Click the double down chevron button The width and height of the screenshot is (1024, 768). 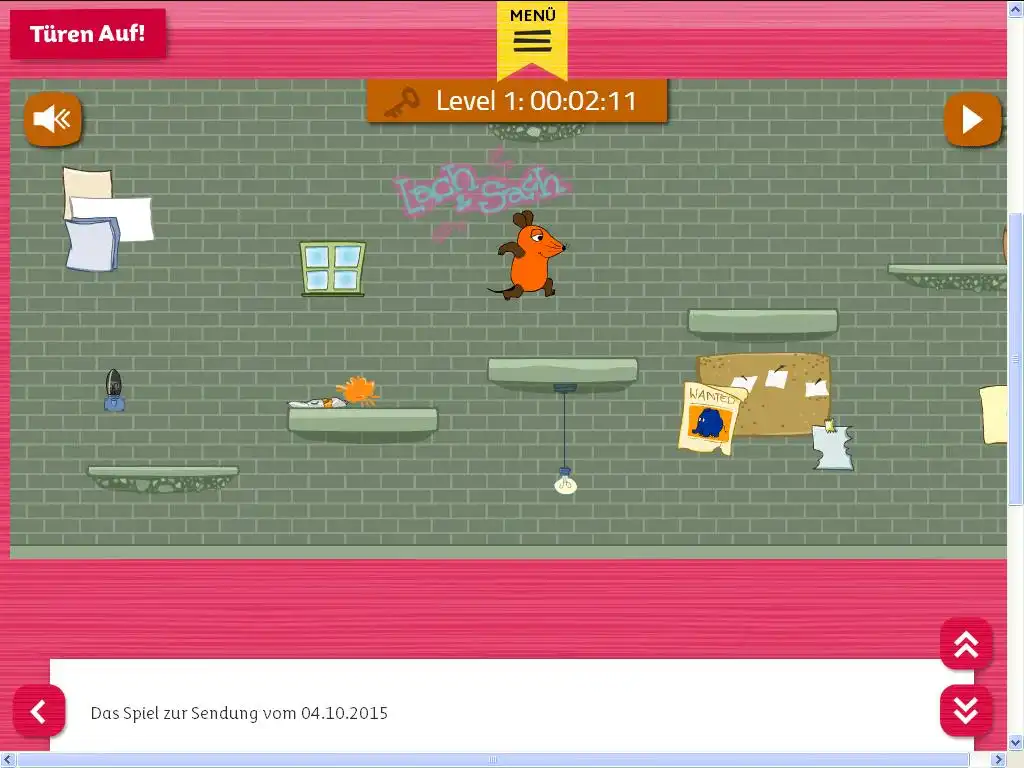point(966,711)
